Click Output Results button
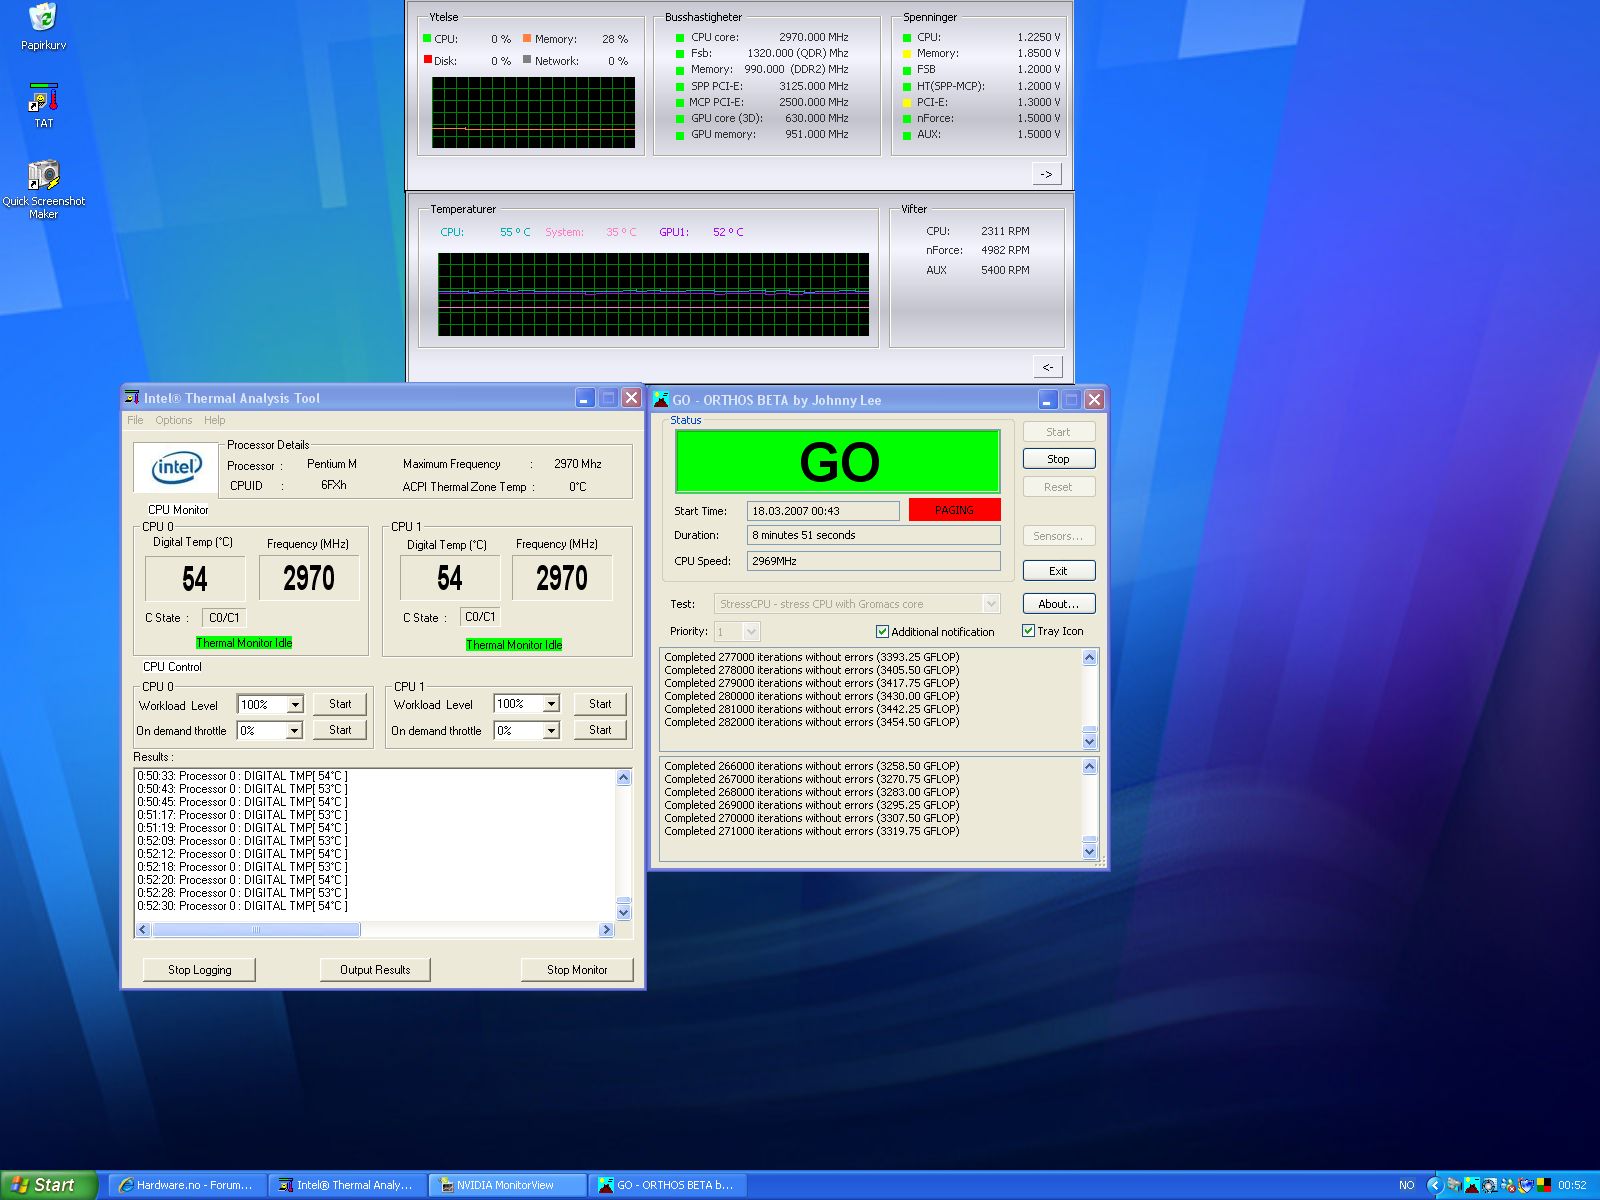This screenshot has width=1600, height=1200. (375, 970)
